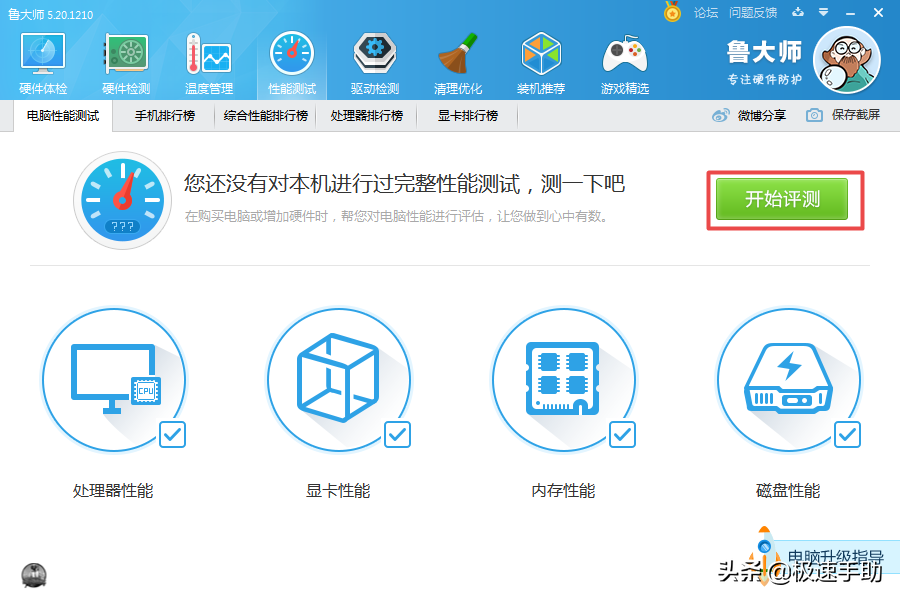
Task: Click the 内存性能 label text
Action: coord(563,491)
